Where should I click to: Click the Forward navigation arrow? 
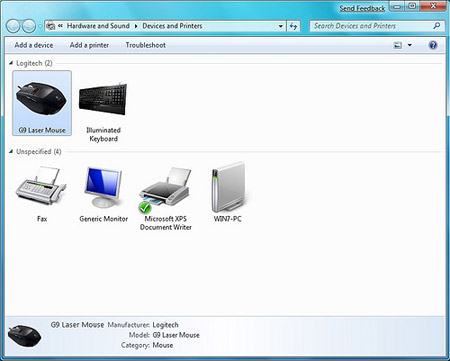tap(29, 26)
